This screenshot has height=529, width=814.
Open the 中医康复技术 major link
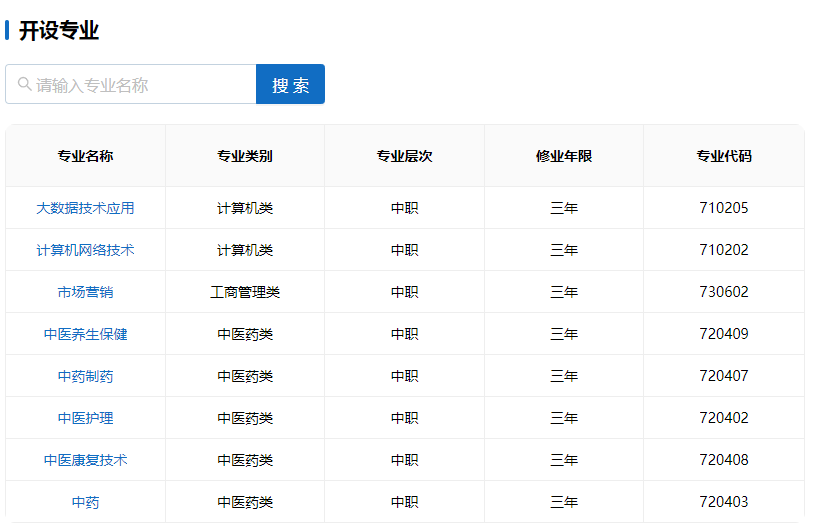85,460
